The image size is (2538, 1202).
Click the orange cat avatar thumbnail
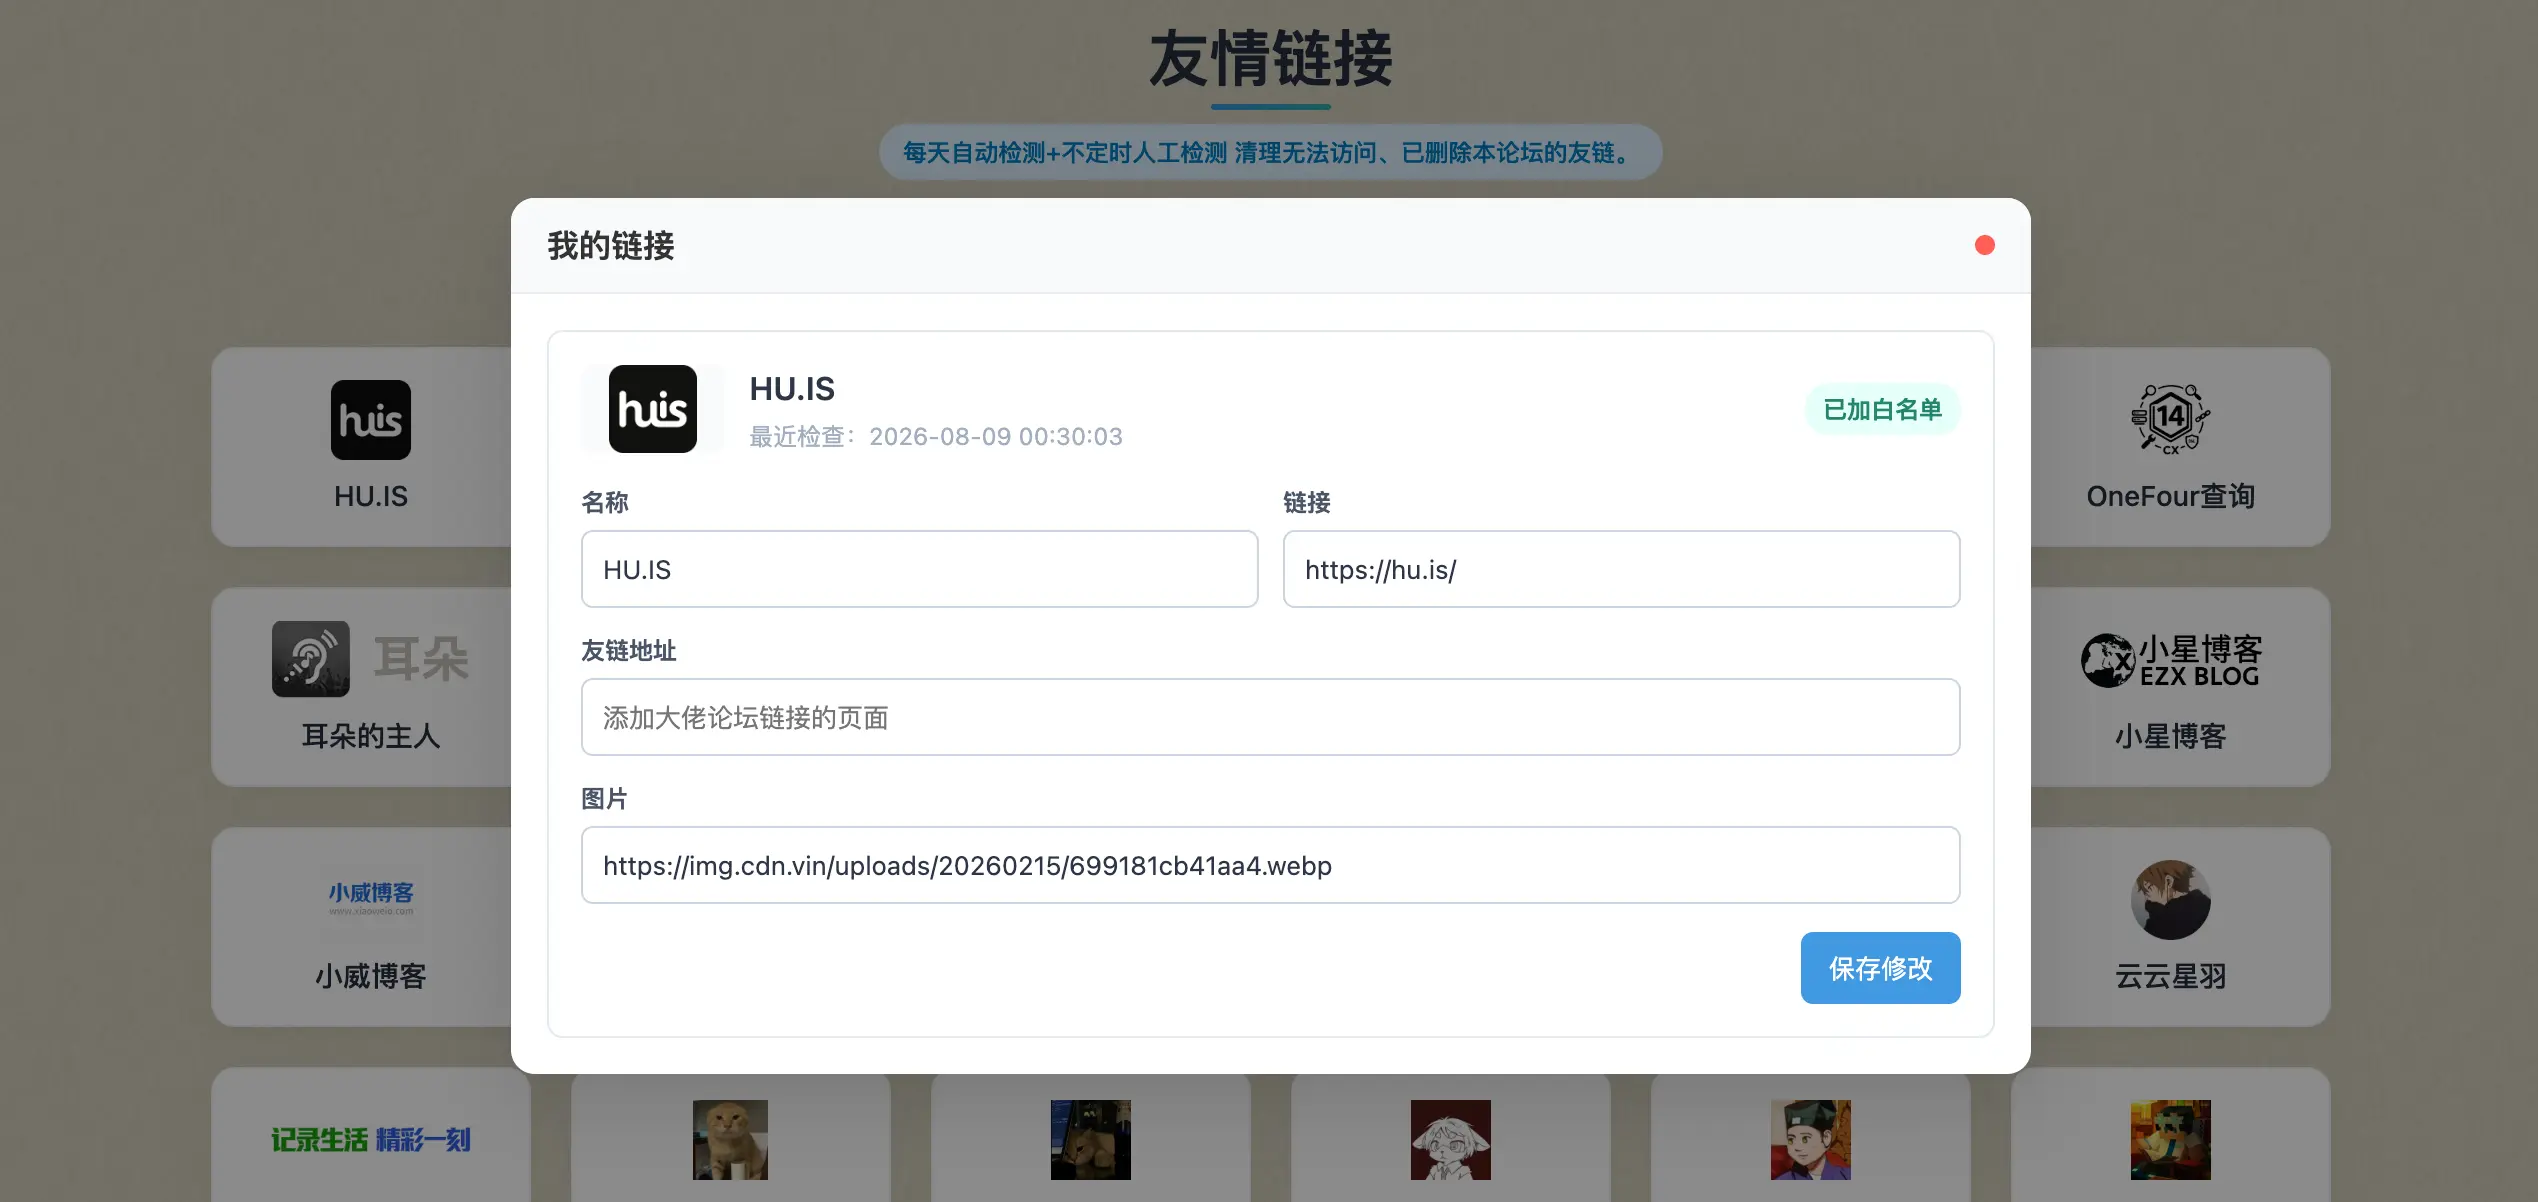coord(731,1140)
